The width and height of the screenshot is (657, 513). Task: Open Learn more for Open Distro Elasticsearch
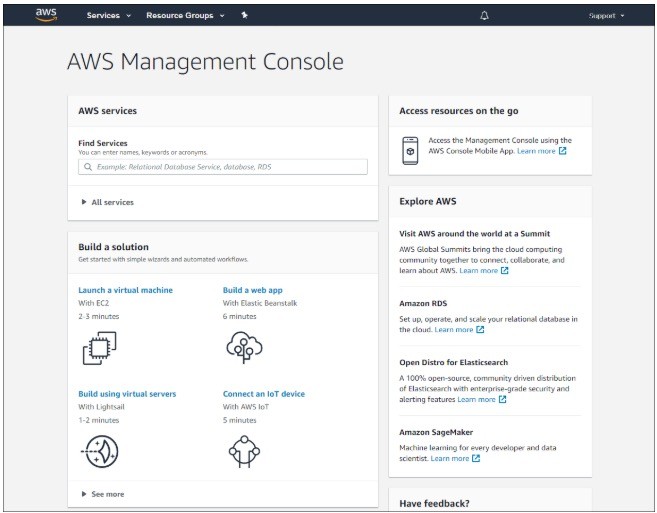(476, 399)
